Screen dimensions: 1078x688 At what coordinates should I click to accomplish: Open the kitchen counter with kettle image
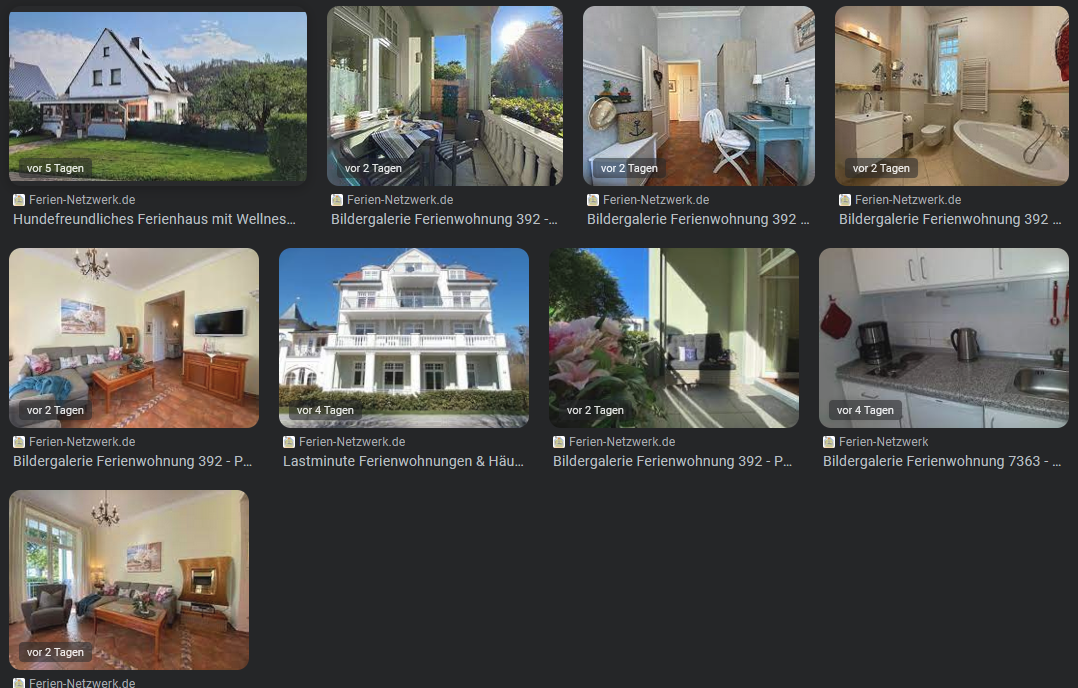point(944,338)
